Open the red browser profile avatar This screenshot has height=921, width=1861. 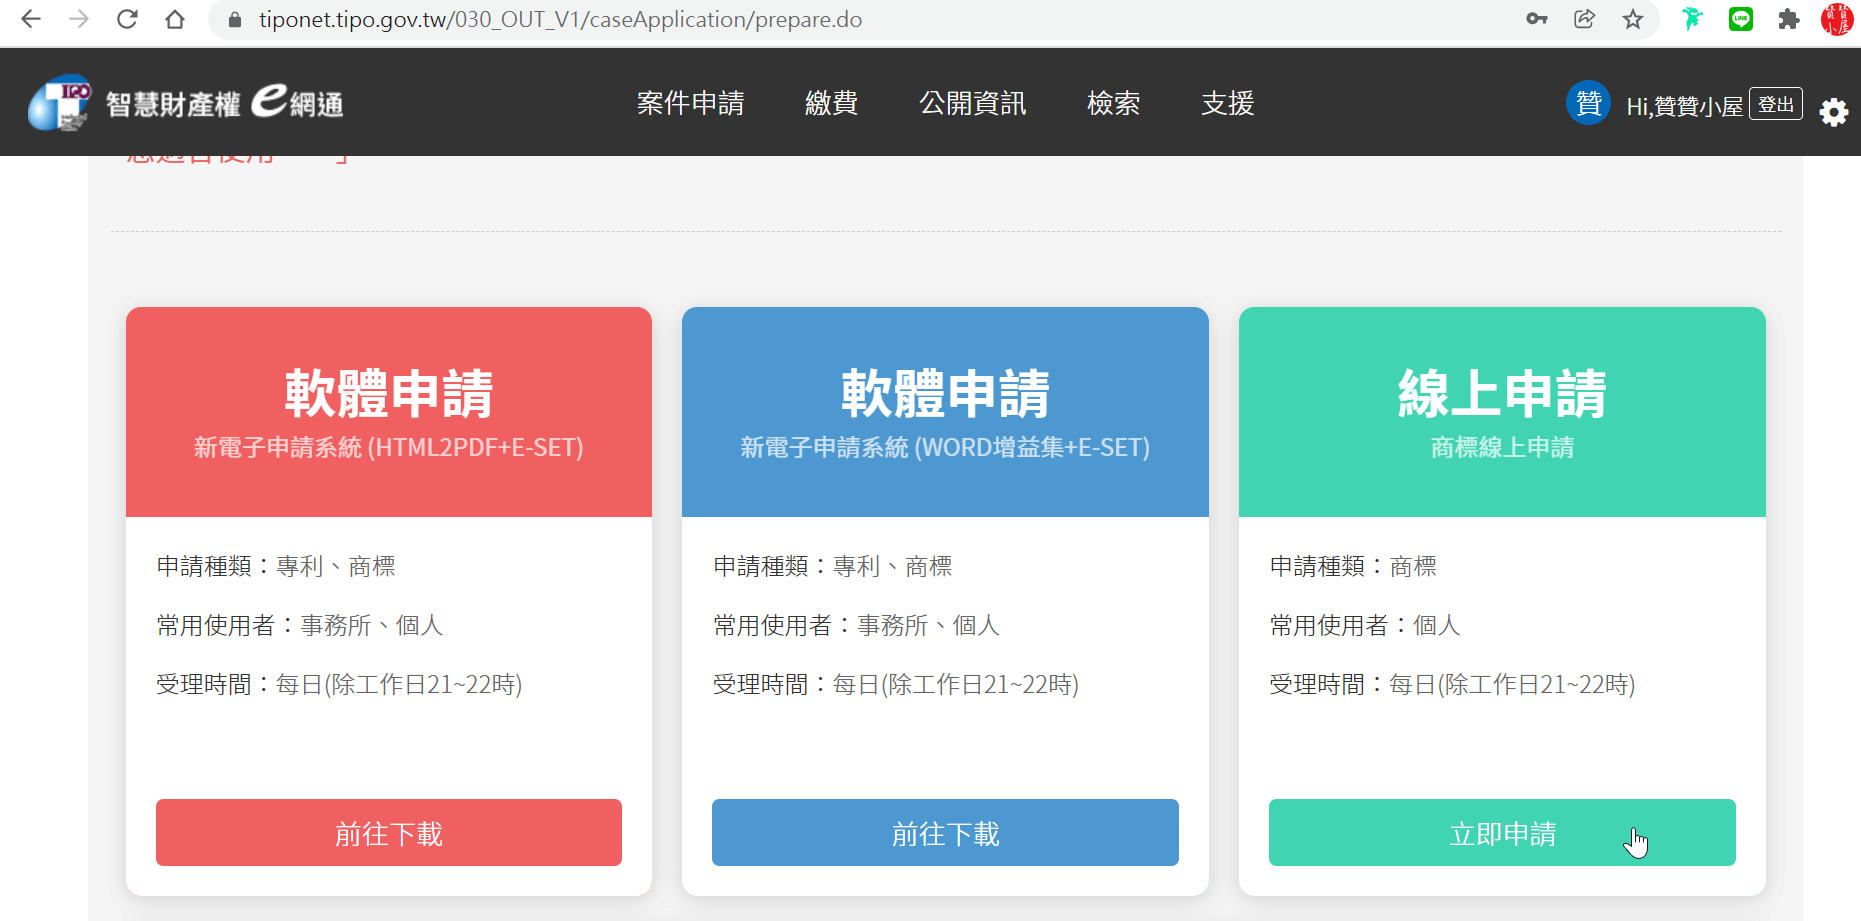click(x=1837, y=19)
